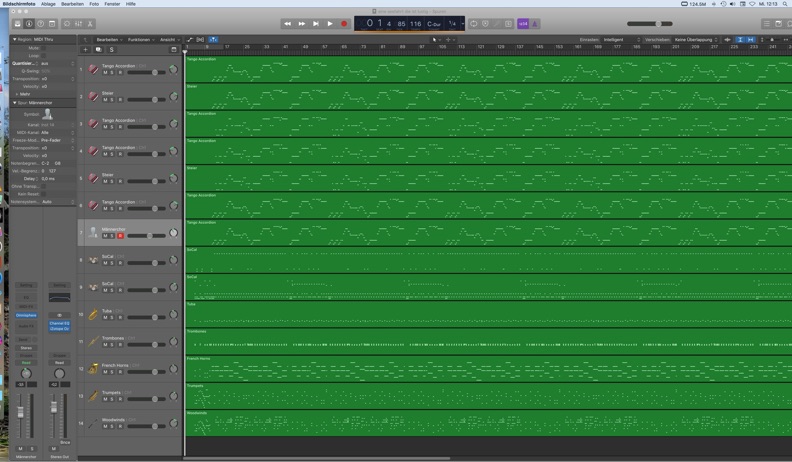The image size is (792, 462).
Task: Click the blue Catch Playhead button
Action: click(x=213, y=39)
